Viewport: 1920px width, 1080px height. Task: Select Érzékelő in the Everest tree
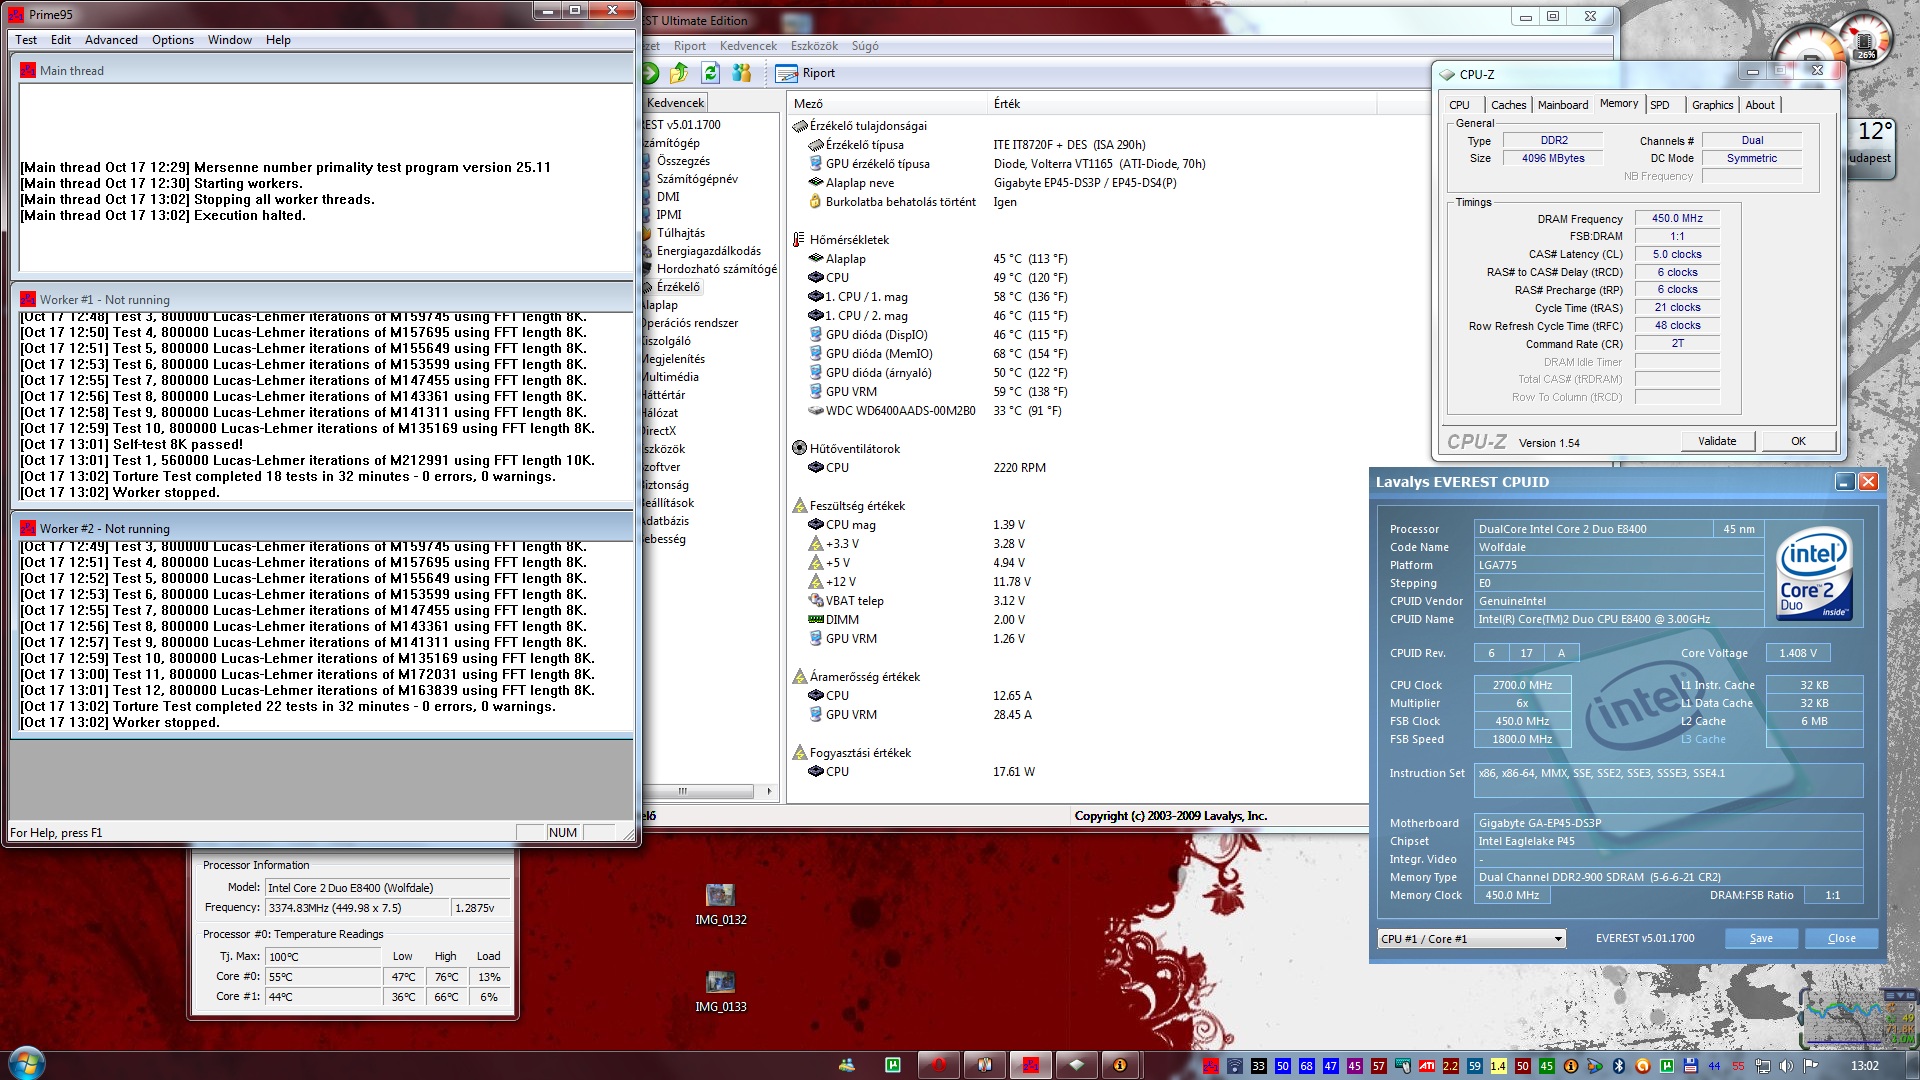[678, 287]
